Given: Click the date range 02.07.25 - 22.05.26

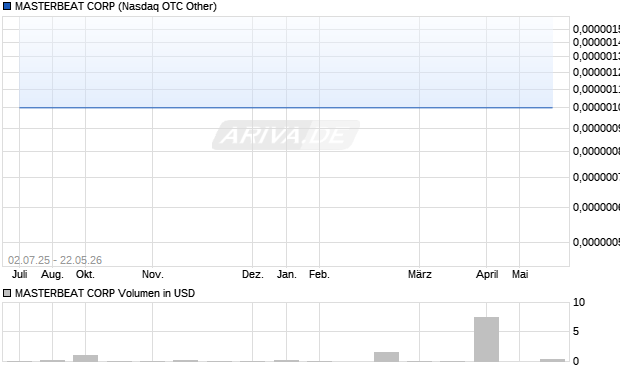Looking at the screenshot, I should (x=55, y=260).
